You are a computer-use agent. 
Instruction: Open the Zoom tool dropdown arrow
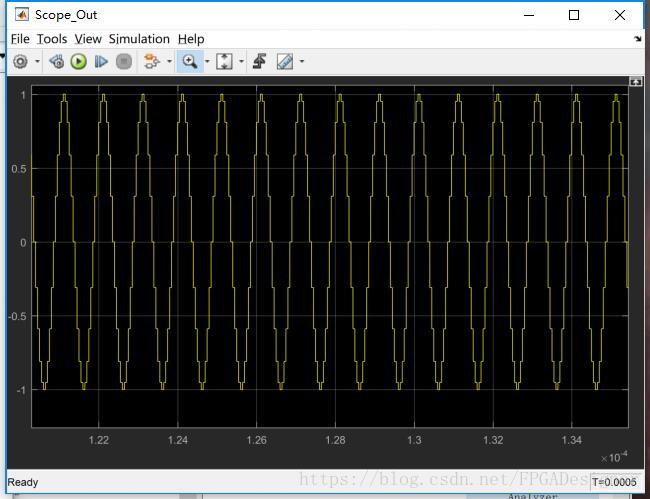(x=207, y=61)
